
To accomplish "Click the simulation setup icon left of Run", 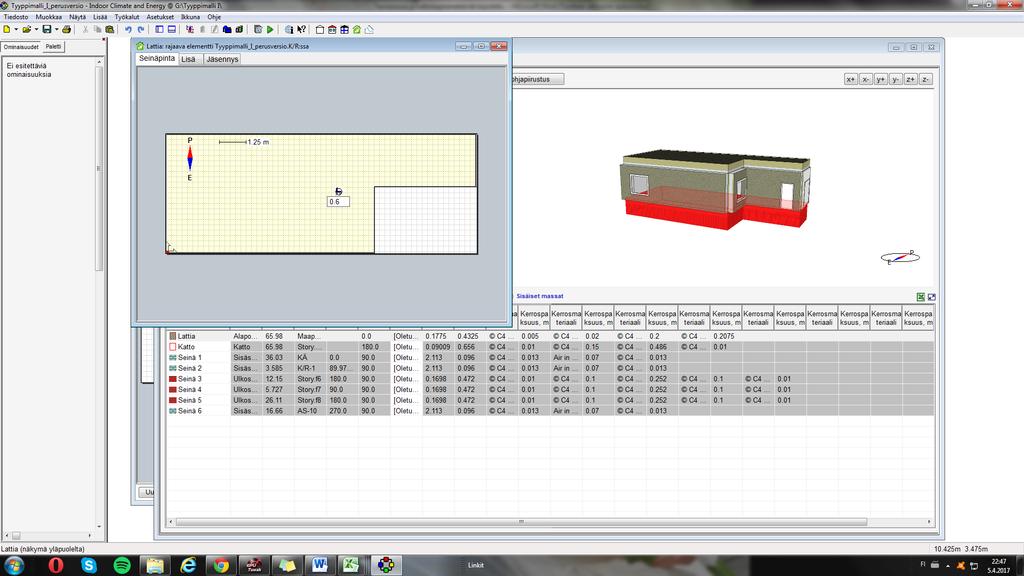I will click(x=258, y=29).
